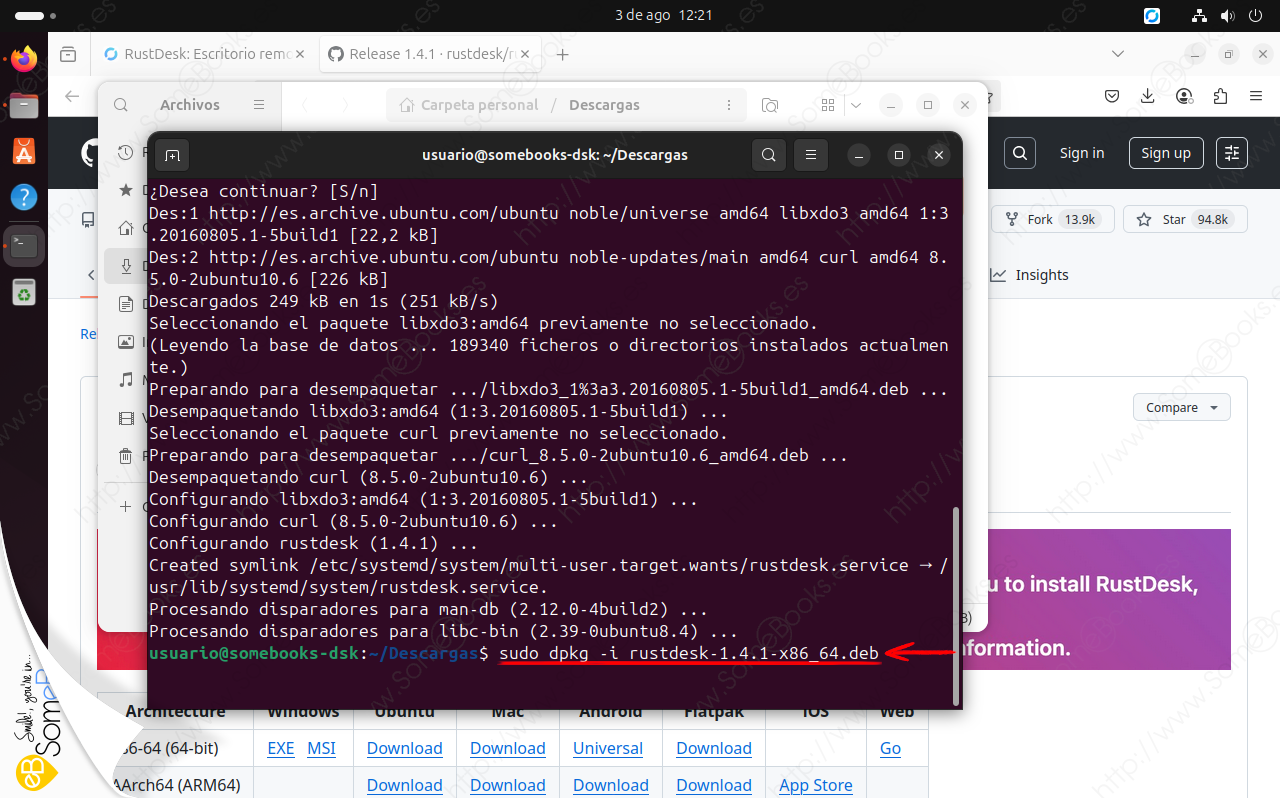Image resolution: width=1280 pixels, height=798 pixels.
Task: Open the Firefox account icon
Action: click(x=1185, y=96)
